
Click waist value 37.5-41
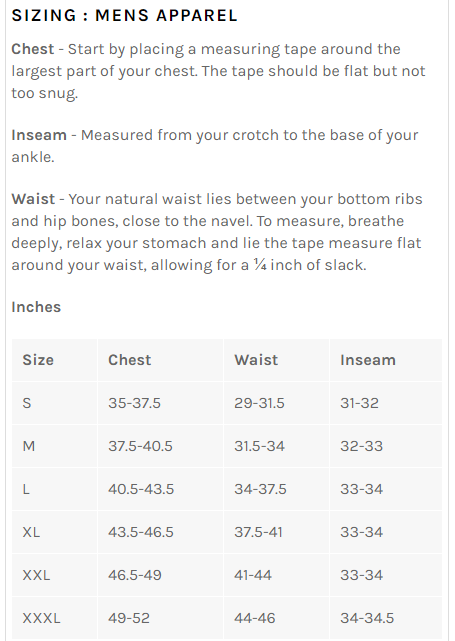pyautogui.click(x=258, y=532)
